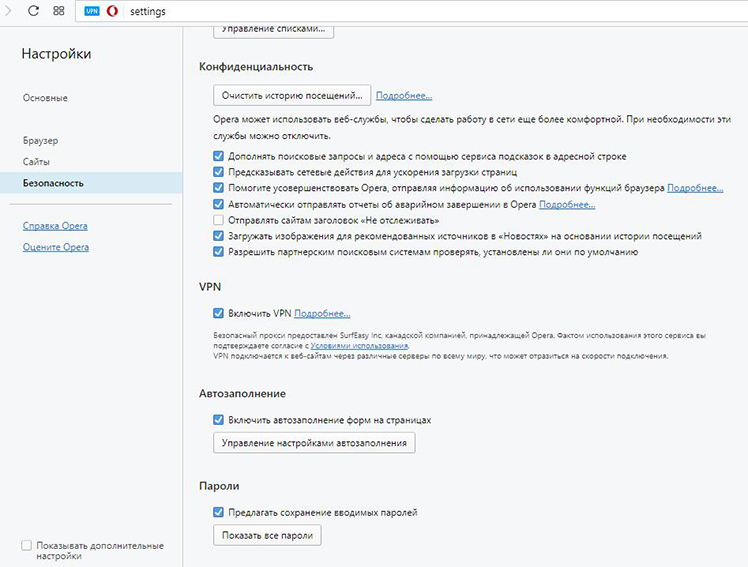Open the Speed Dial grid icon
Image resolution: width=748 pixels, height=567 pixels.
pos(59,10)
